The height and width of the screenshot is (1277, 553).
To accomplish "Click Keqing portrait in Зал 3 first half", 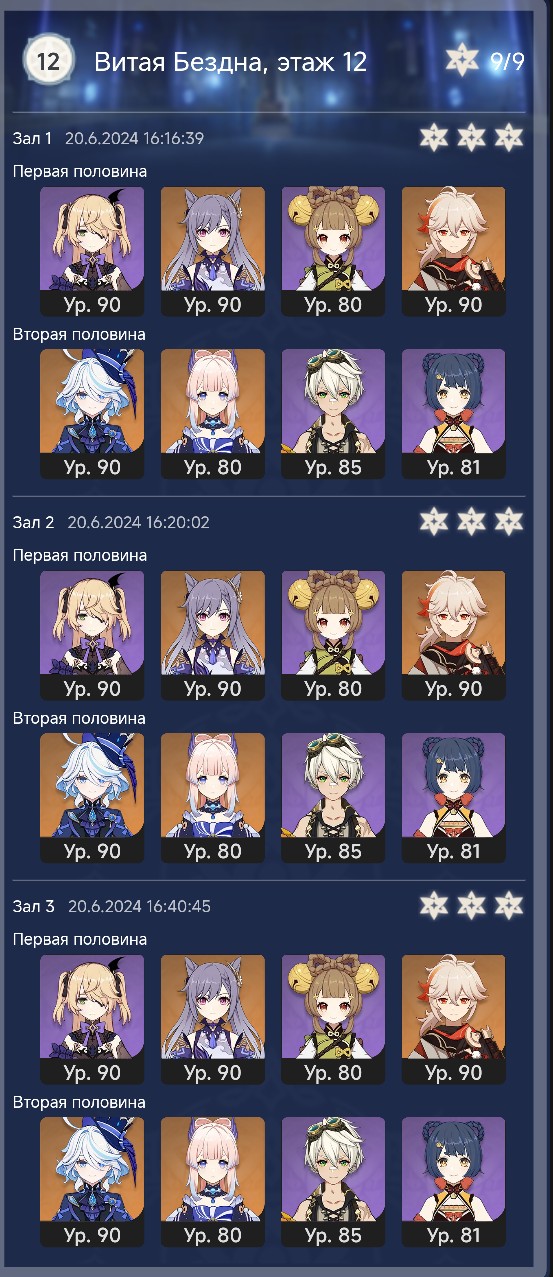I will pos(213,1020).
